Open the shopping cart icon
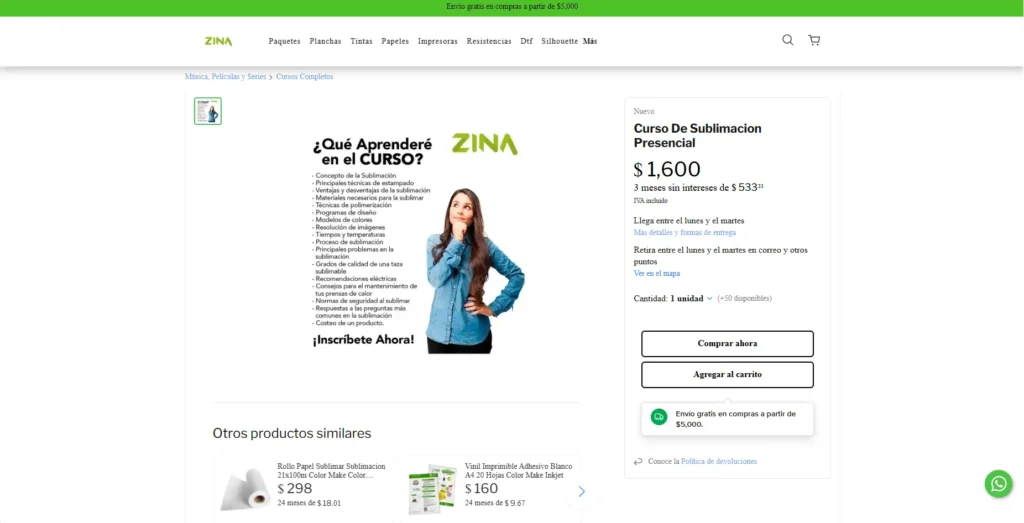Viewport: 1024px width, 523px height. point(814,40)
